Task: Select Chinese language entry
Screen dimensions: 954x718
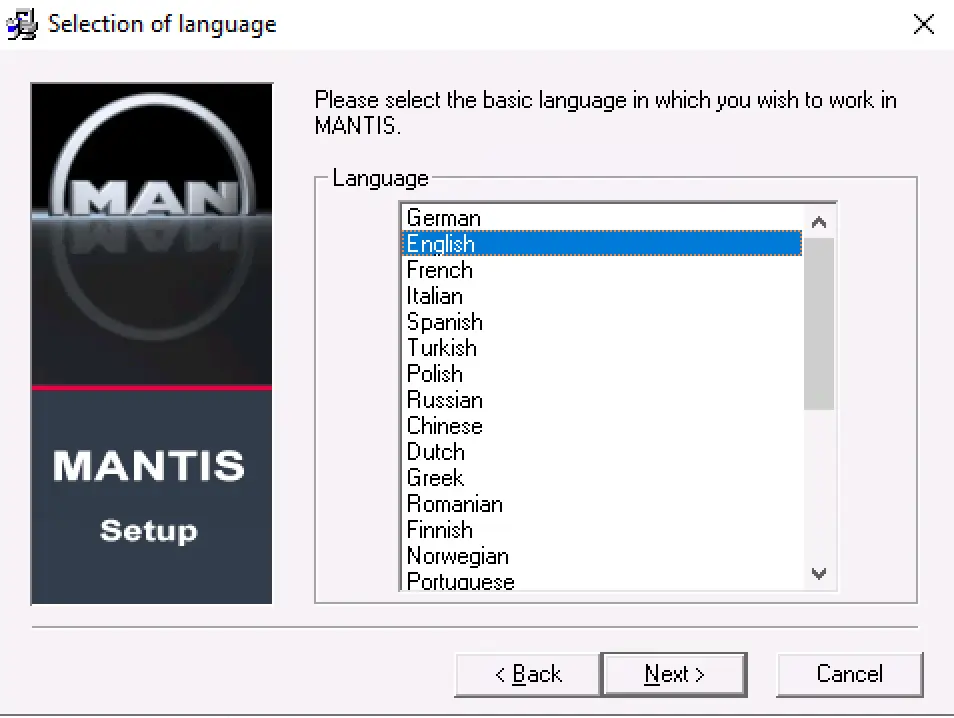Action: pos(445,426)
